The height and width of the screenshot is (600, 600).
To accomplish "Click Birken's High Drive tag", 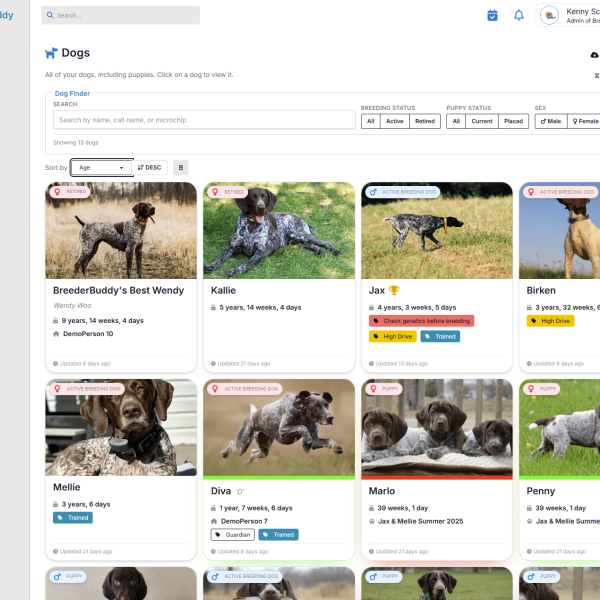I will click(x=550, y=321).
